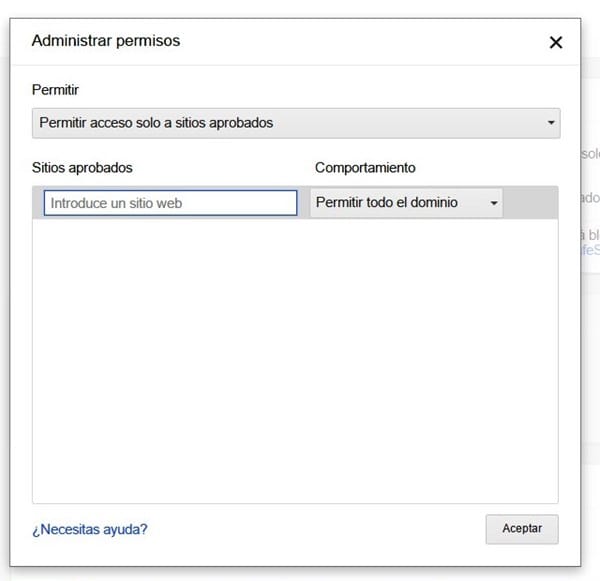Click the 'Sitios aprobados' column label

(x=82, y=168)
